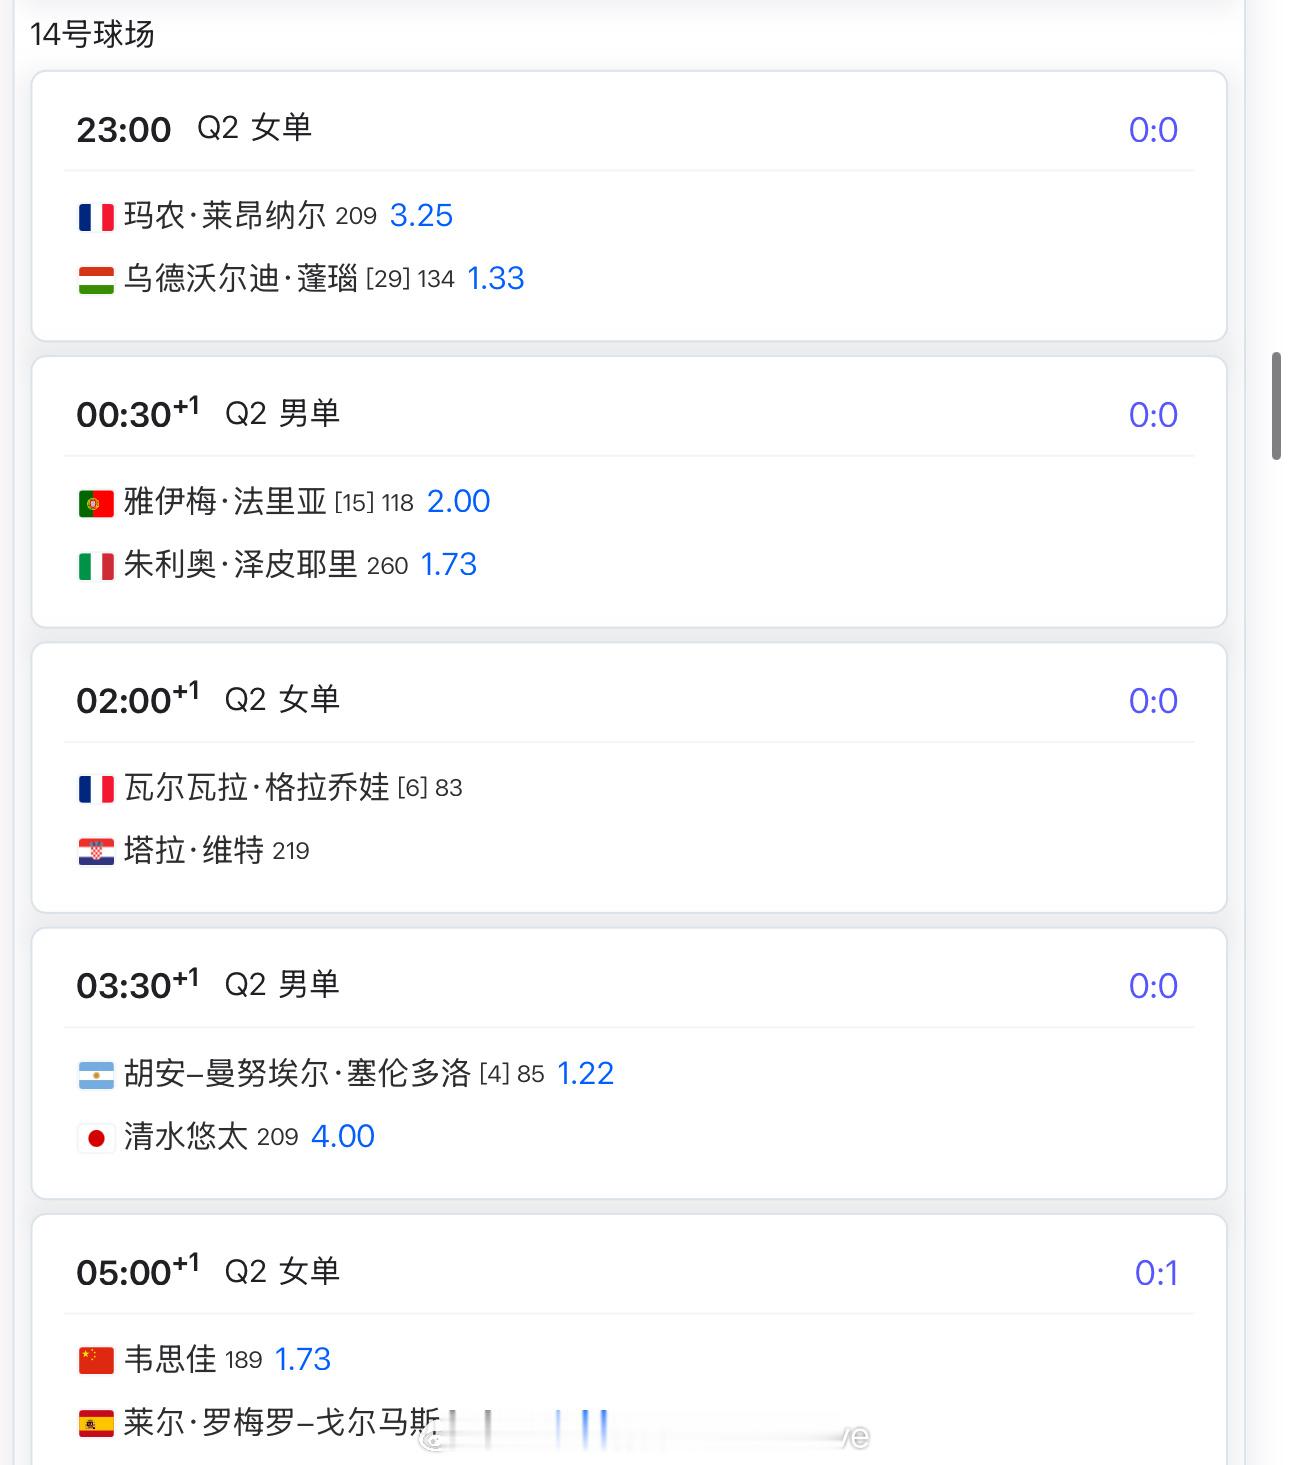Click the French flag beside 玛农·莱昂纳尔
The height and width of the screenshot is (1465, 1290).
96,217
